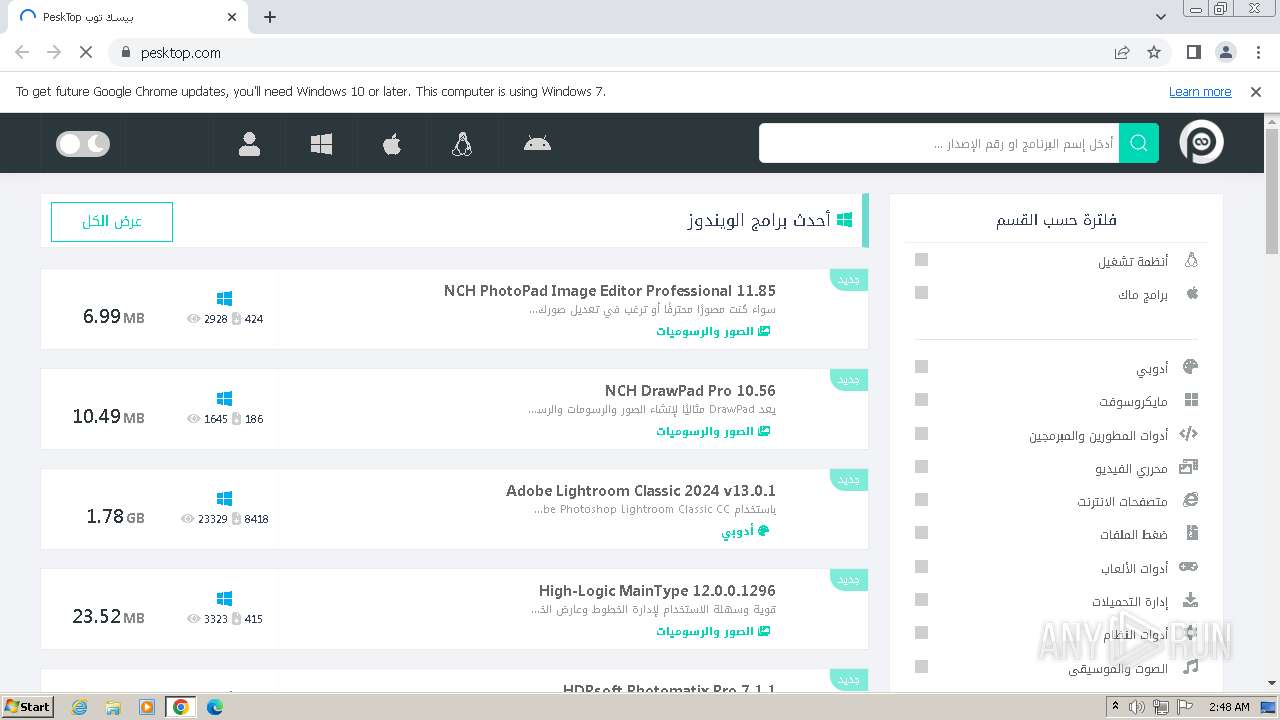Check the أدوات المطورين والمبرمجين checkbox

(x=921, y=434)
